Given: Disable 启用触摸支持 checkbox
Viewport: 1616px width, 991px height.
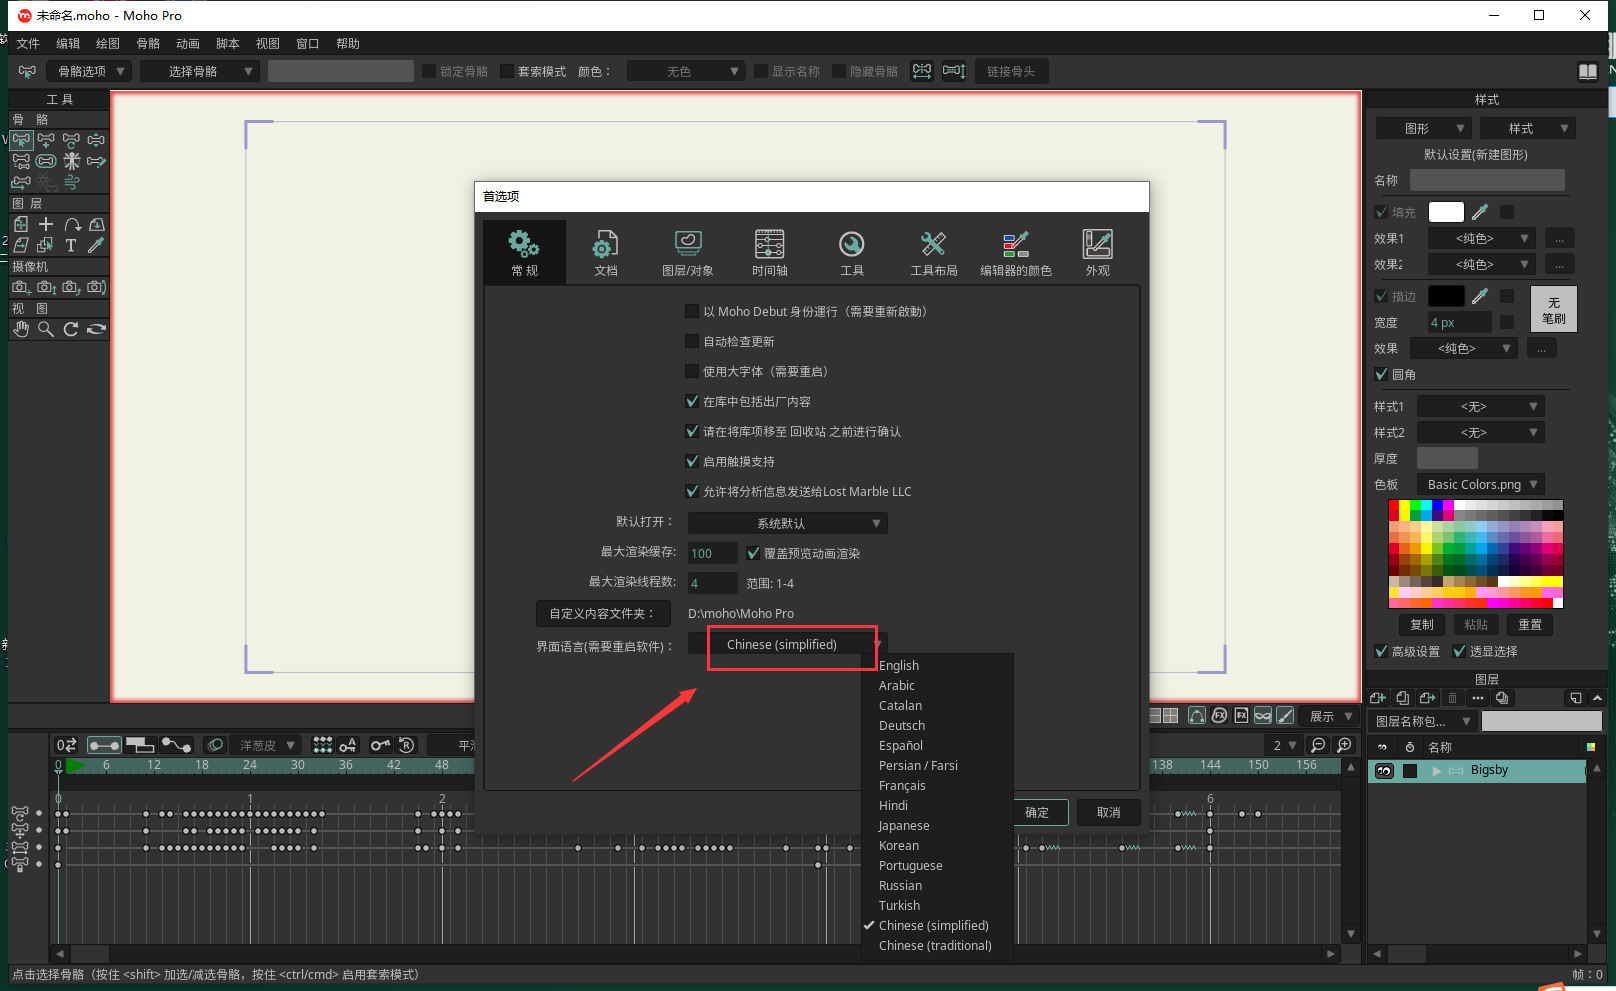Looking at the screenshot, I should point(692,461).
